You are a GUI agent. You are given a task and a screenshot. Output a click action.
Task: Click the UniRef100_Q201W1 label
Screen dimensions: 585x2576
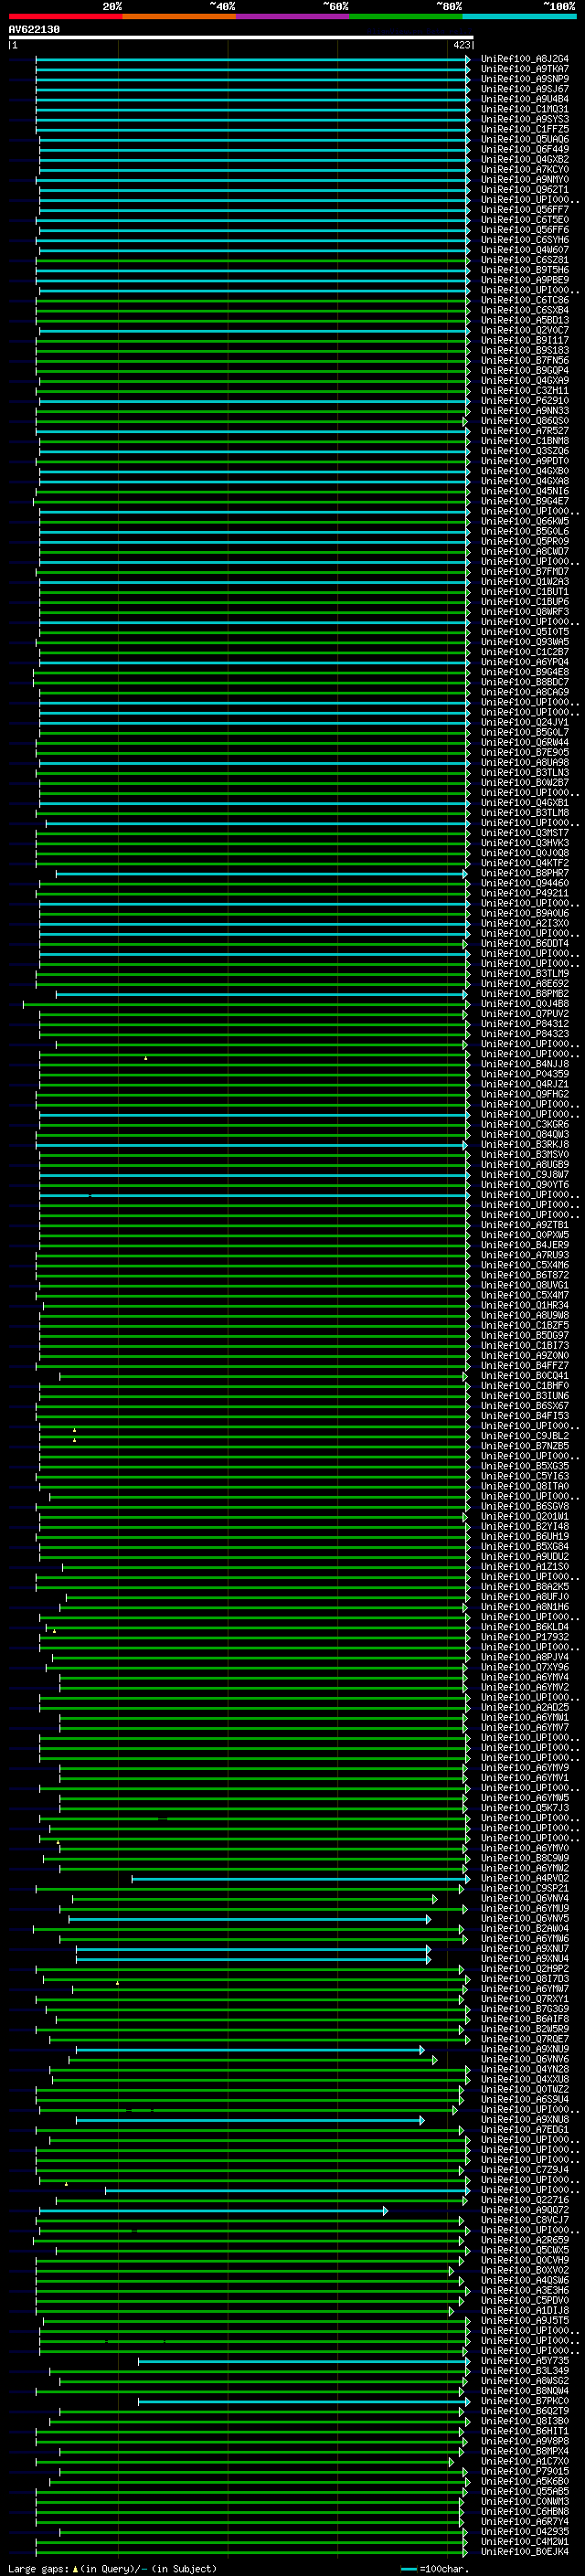pos(525,1516)
